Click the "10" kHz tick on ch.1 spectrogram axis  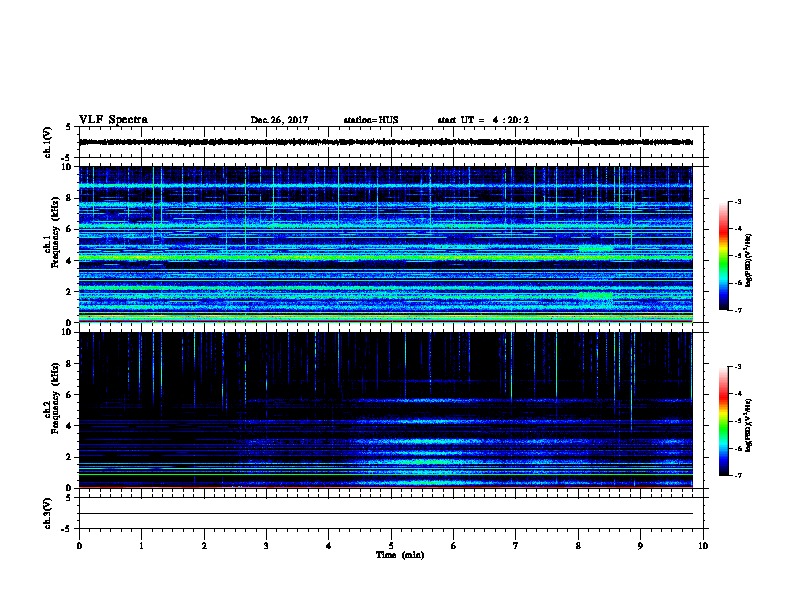coord(68,167)
